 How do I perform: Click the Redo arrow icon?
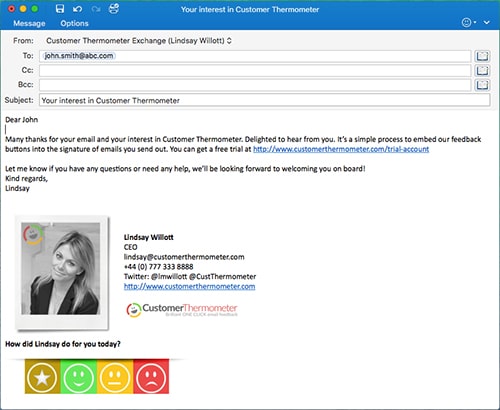(x=96, y=9)
